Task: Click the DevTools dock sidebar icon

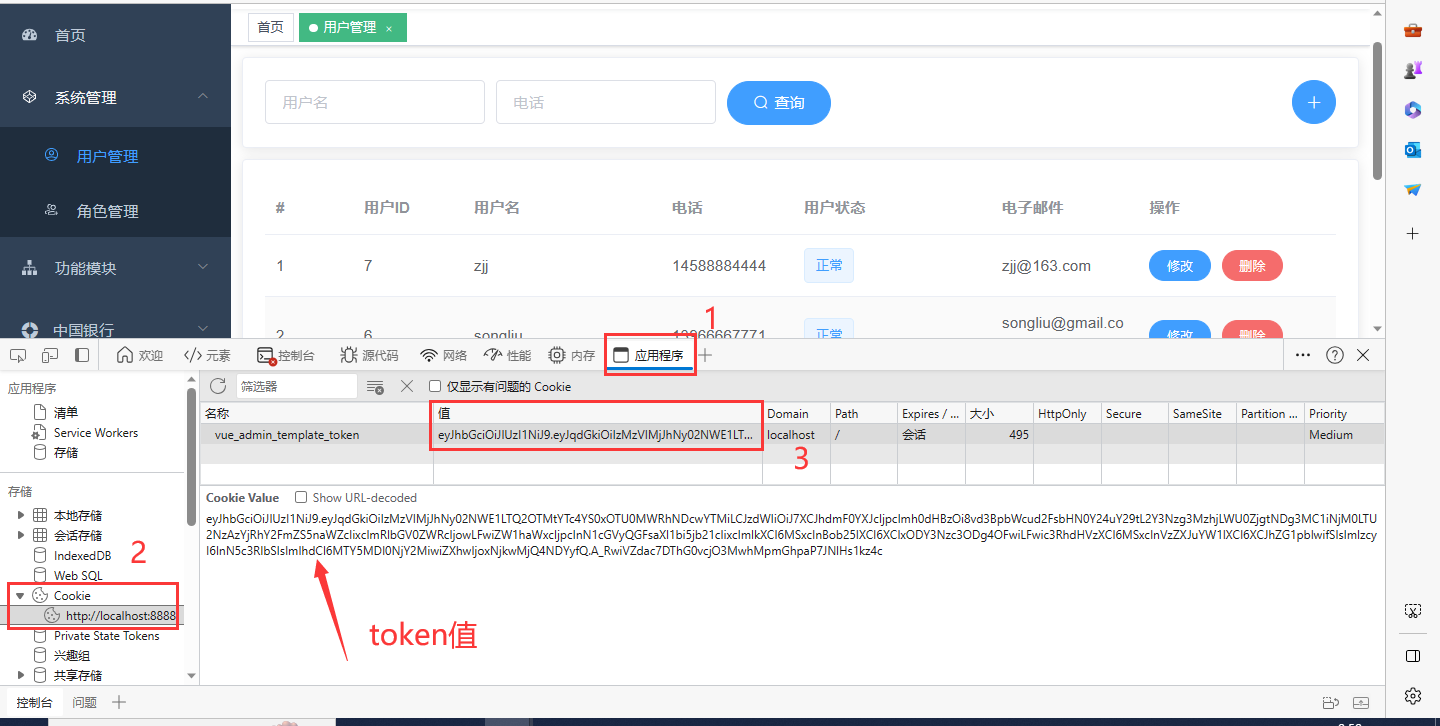Action: pyautogui.click(x=82, y=355)
